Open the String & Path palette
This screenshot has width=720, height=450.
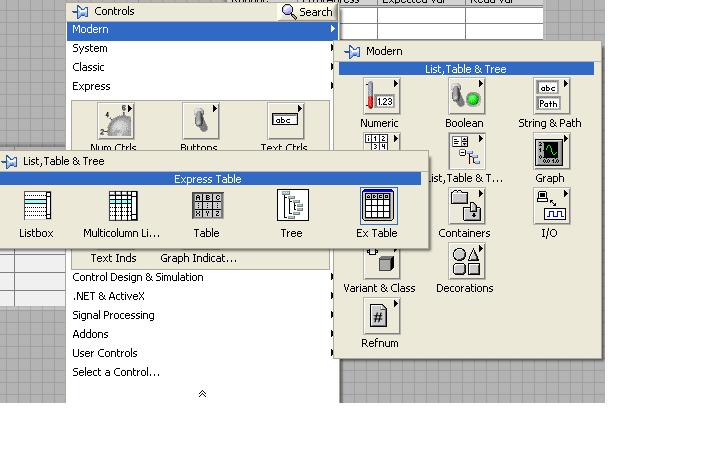(551, 96)
